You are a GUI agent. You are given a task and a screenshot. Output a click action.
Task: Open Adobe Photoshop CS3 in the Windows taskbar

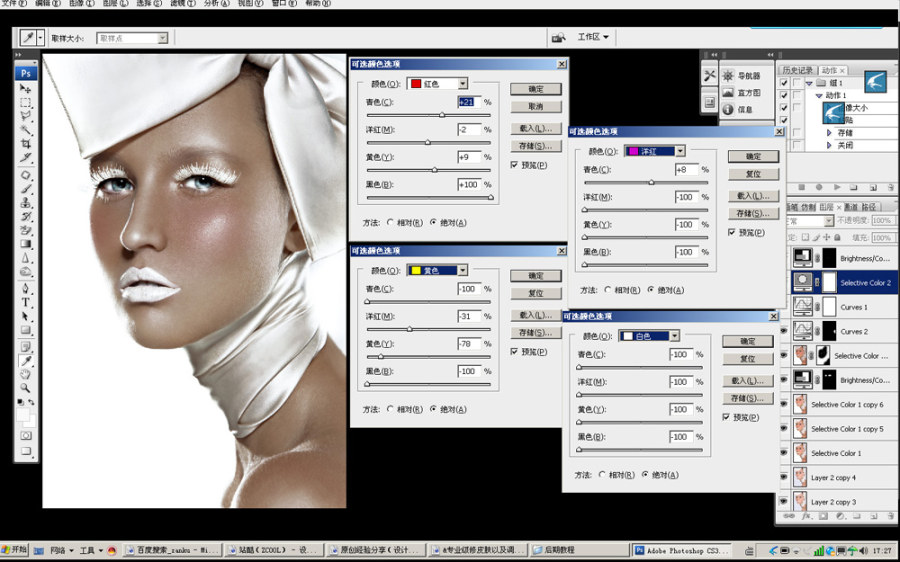(x=682, y=551)
